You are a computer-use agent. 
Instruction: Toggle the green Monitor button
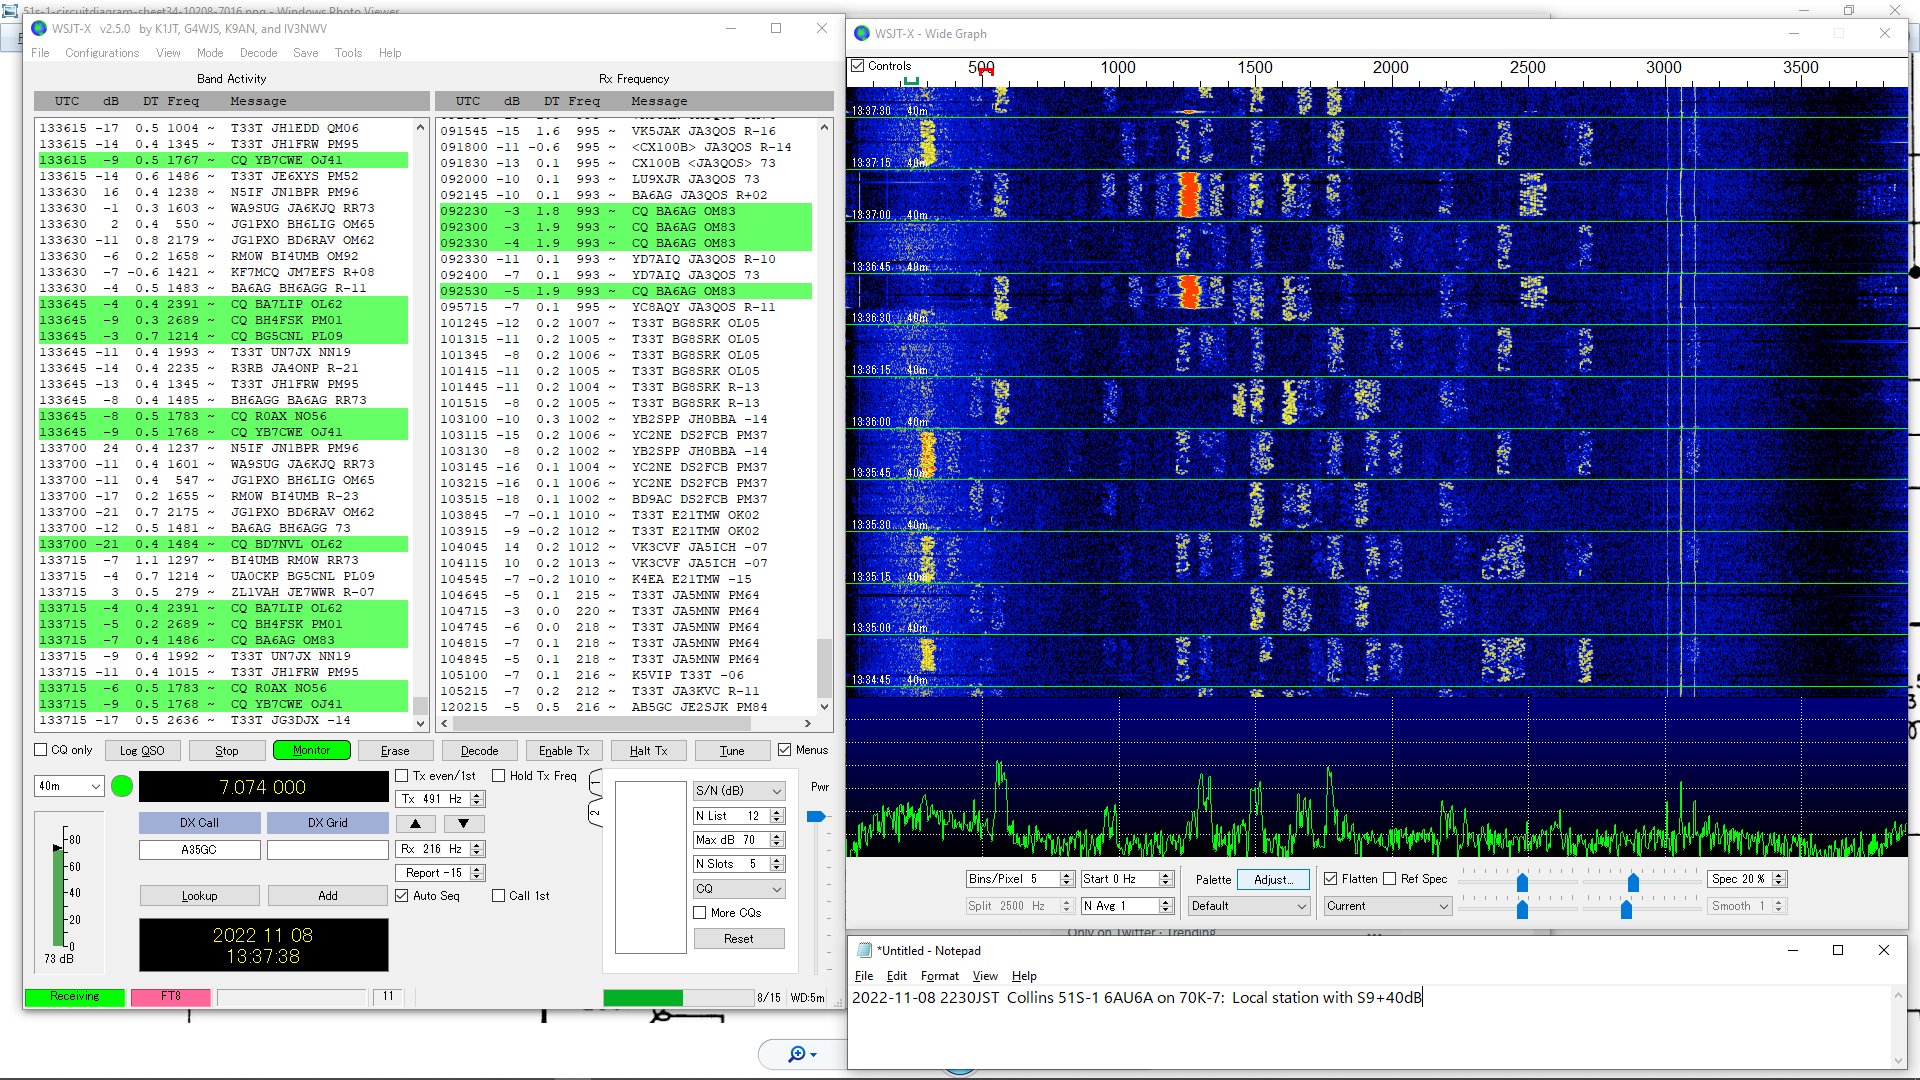pos(311,750)
